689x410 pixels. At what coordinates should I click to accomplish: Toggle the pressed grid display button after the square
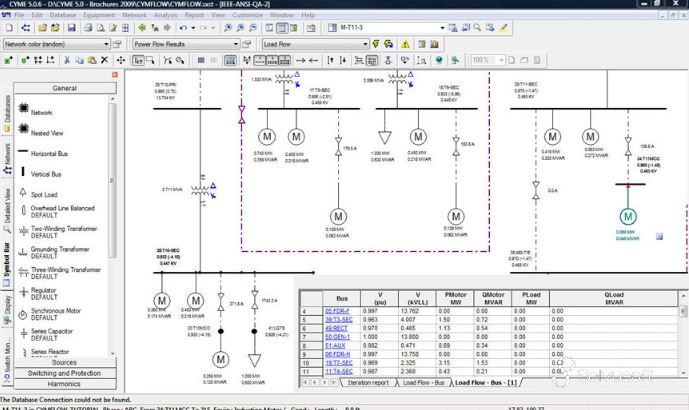tap(230, 60)
